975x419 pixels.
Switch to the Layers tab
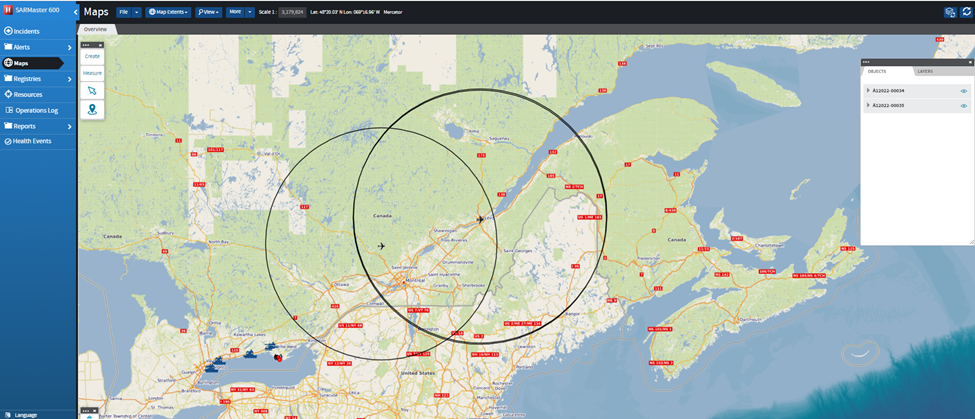click(x=925, y=72)
